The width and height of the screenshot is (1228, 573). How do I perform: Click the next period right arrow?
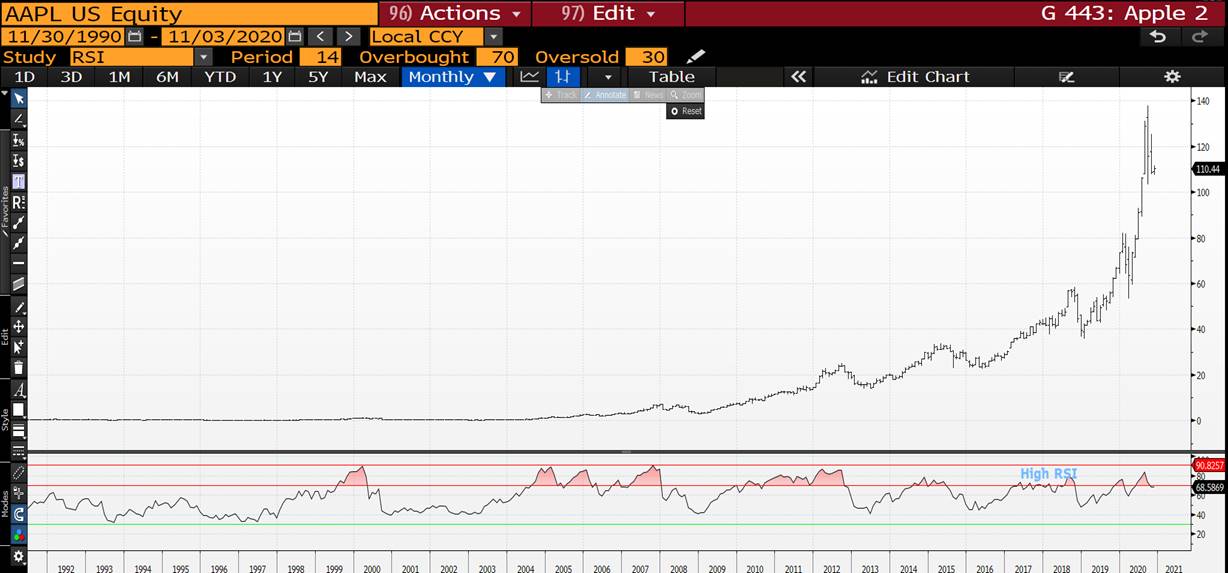(347, 37)
